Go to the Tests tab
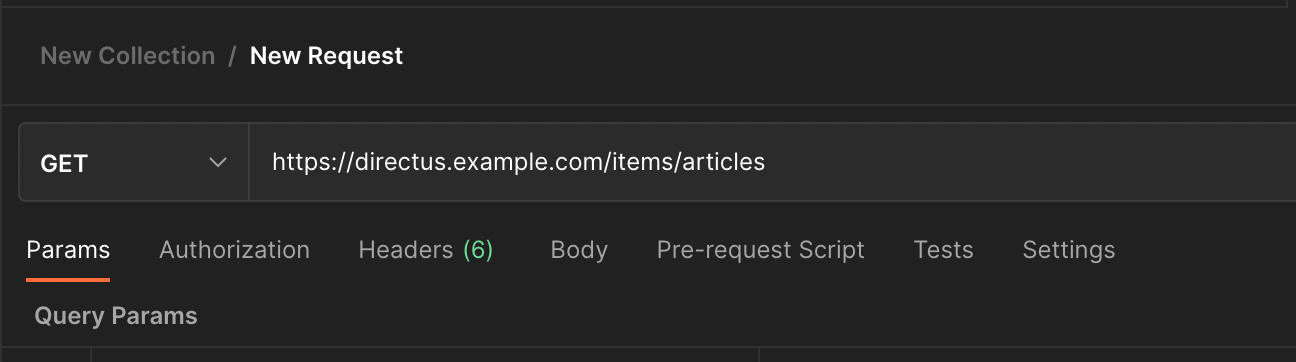The height and width of the screenshot is (362, 1296). coord(943,250)
